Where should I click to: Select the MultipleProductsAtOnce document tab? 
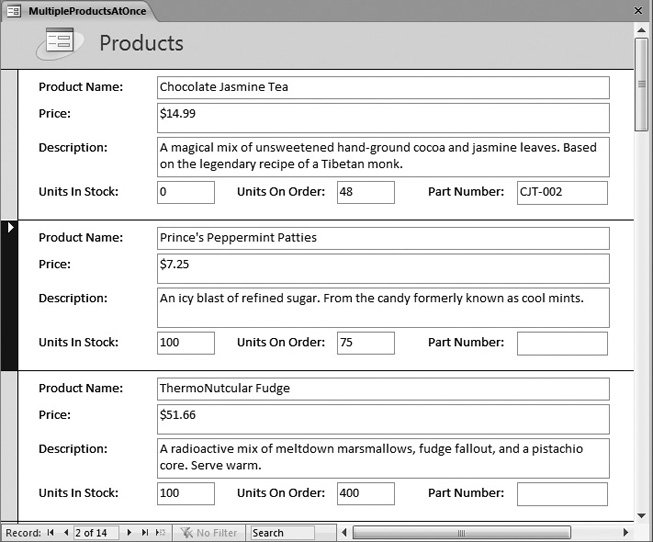(82, 9)
